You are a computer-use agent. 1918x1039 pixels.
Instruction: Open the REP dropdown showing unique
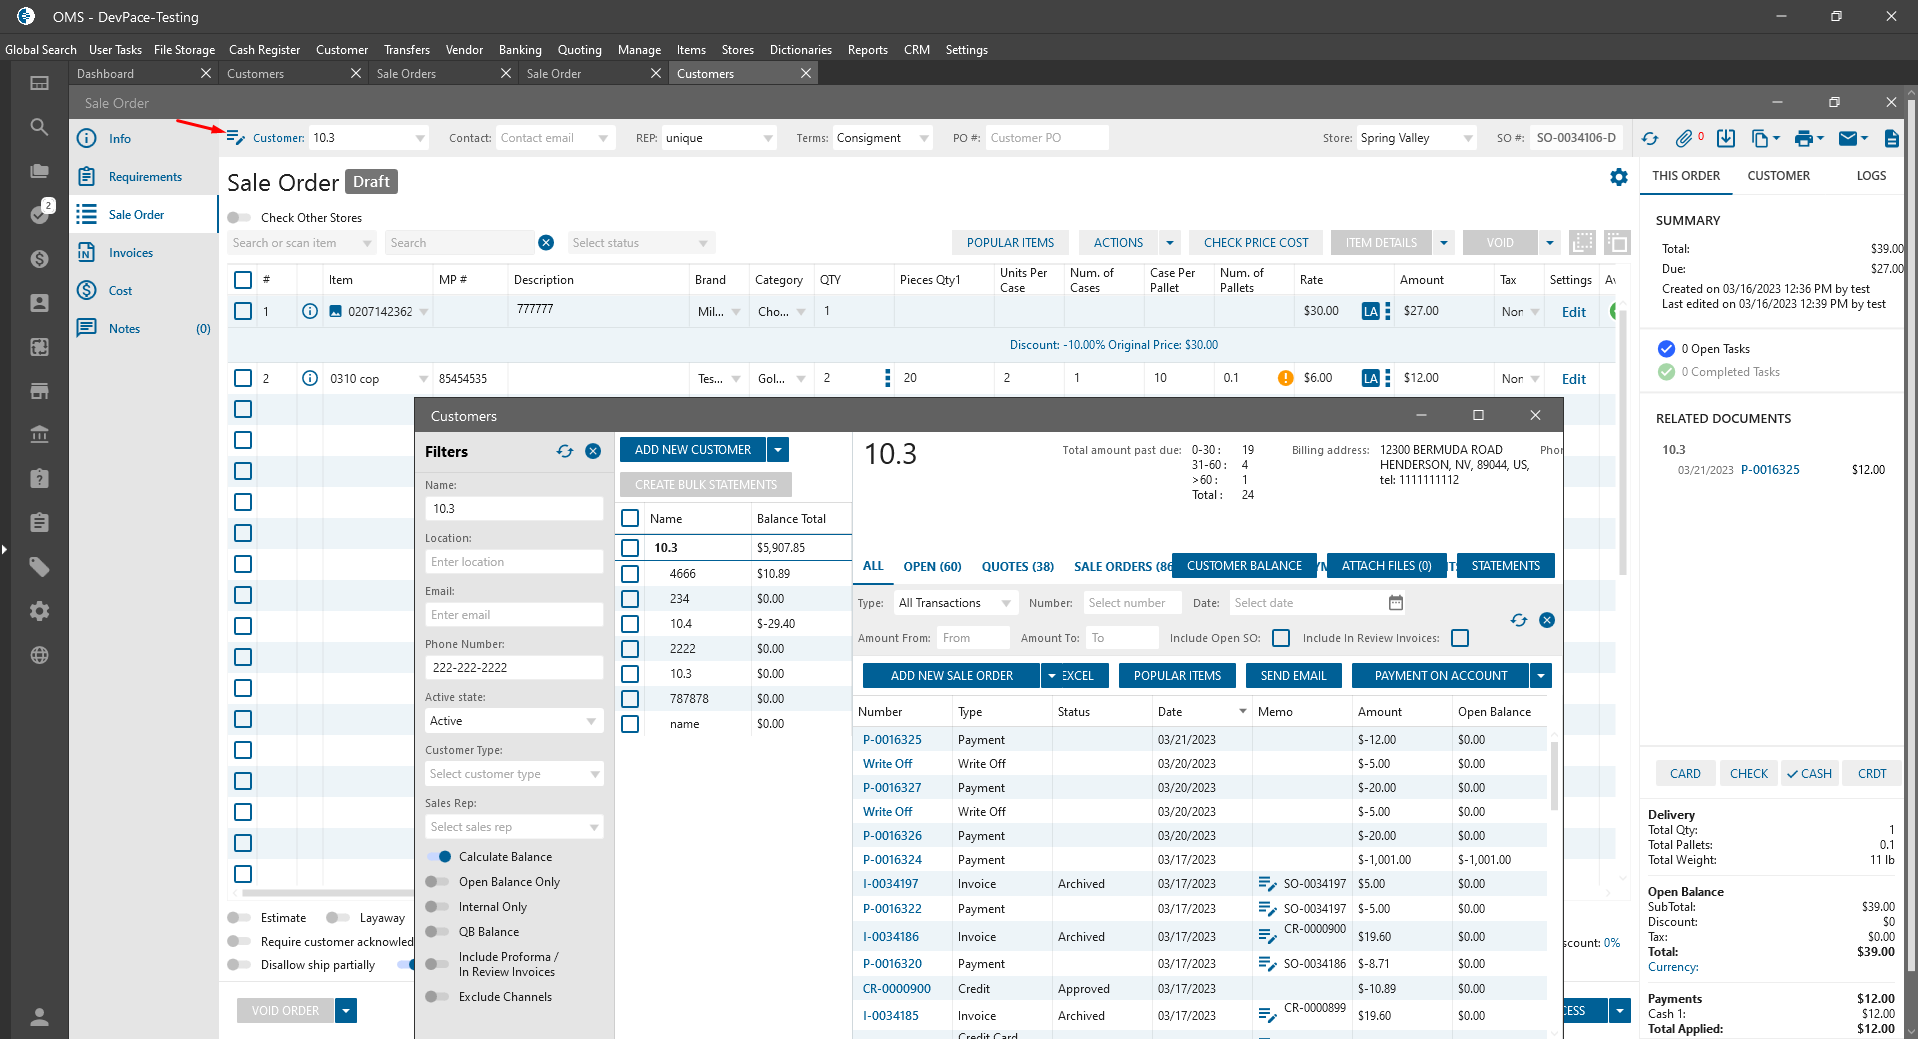click(x=720, y=138)
